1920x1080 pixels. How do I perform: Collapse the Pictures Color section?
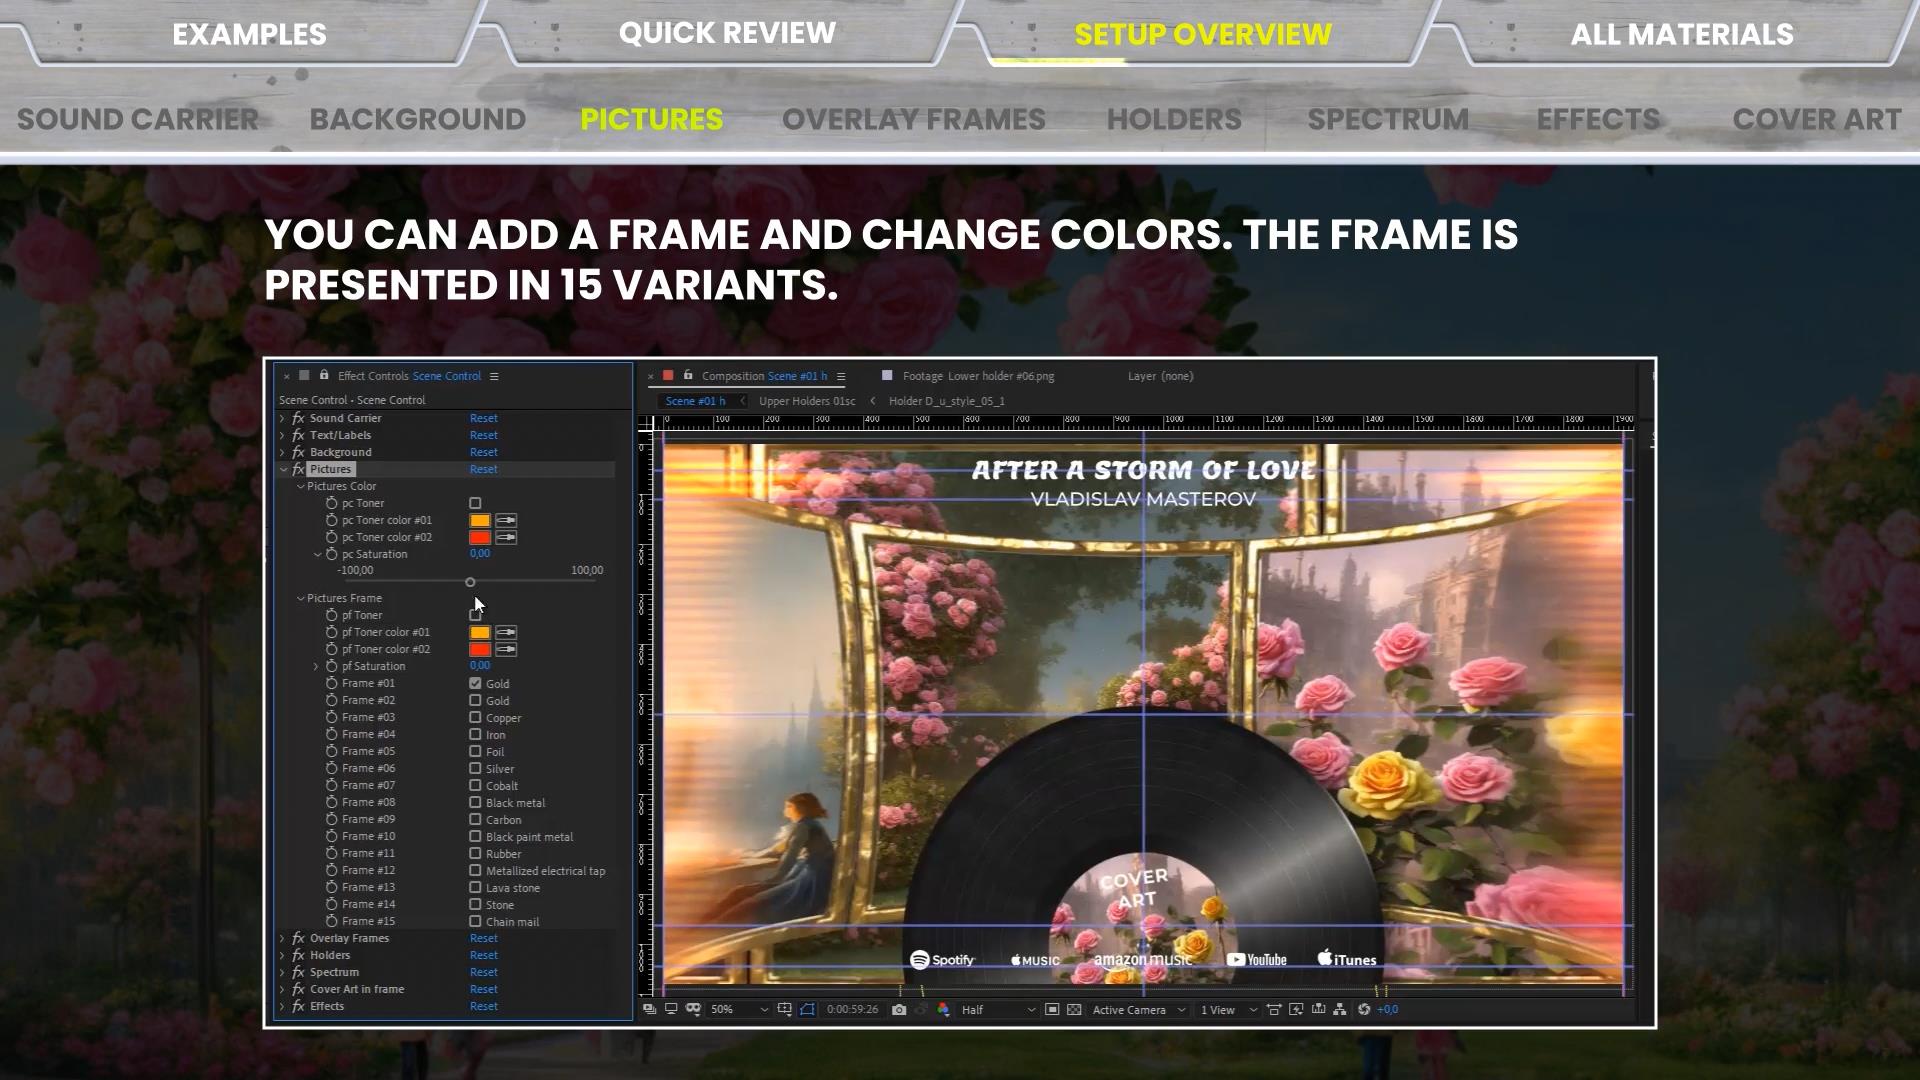[x=300, y=486]
